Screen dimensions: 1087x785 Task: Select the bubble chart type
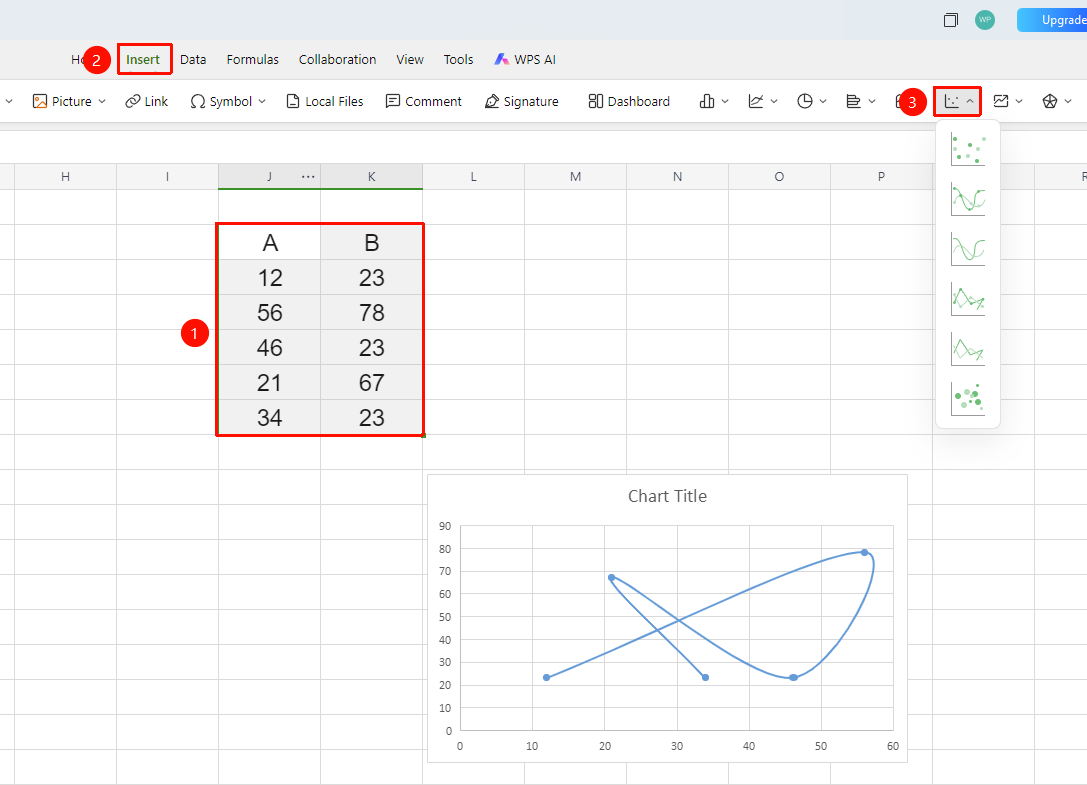[968, 399]
